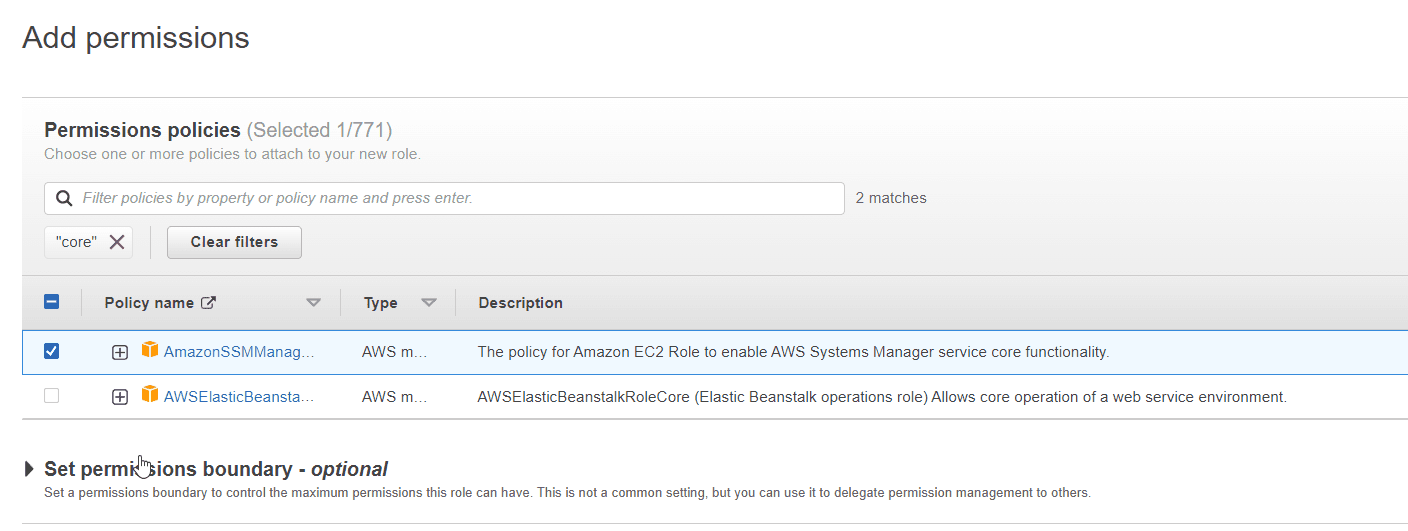
Task: Click the magnifier icon in the filter box
Action: tap(64, 198)
